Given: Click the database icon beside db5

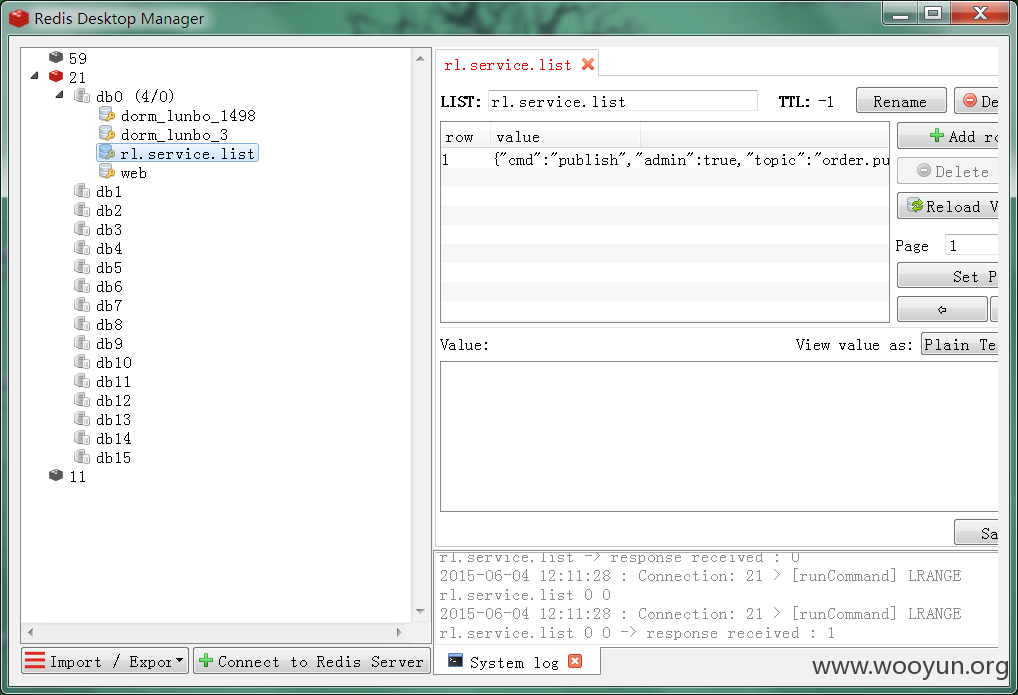Looking at the screenshot, I should (x=82, y=267).
